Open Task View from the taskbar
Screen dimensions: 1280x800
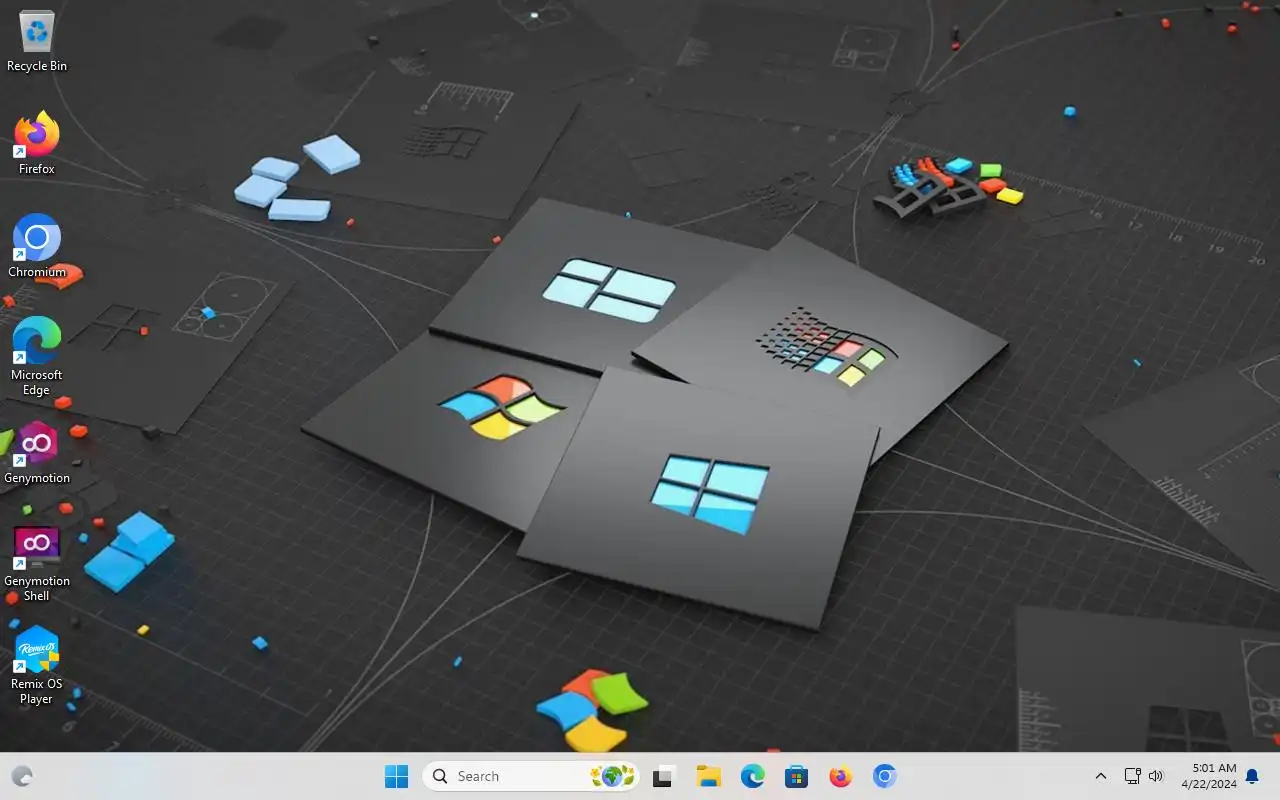click(664, 776)
